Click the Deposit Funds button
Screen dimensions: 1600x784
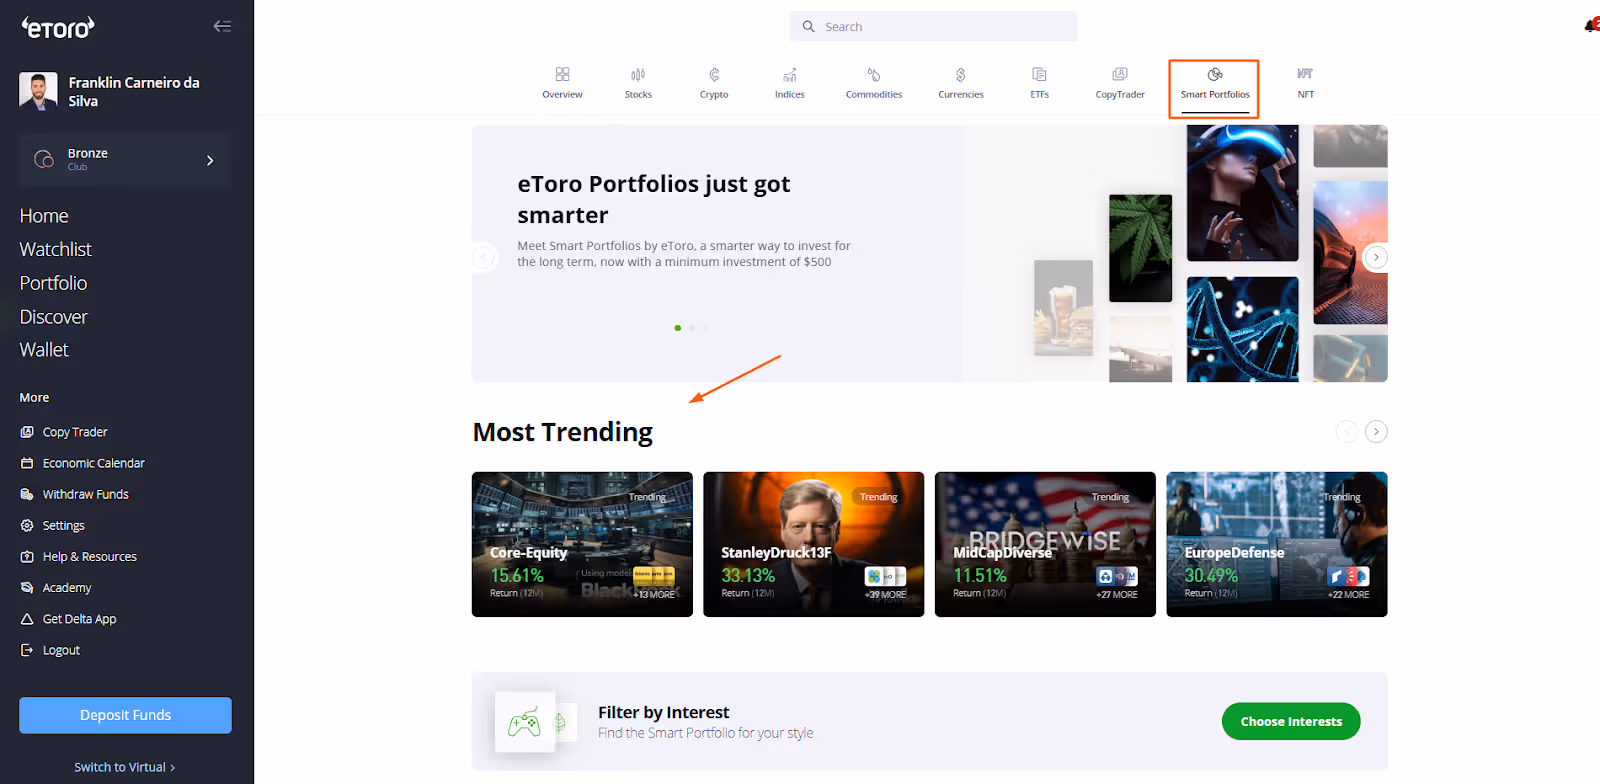[x=125, y=715]
